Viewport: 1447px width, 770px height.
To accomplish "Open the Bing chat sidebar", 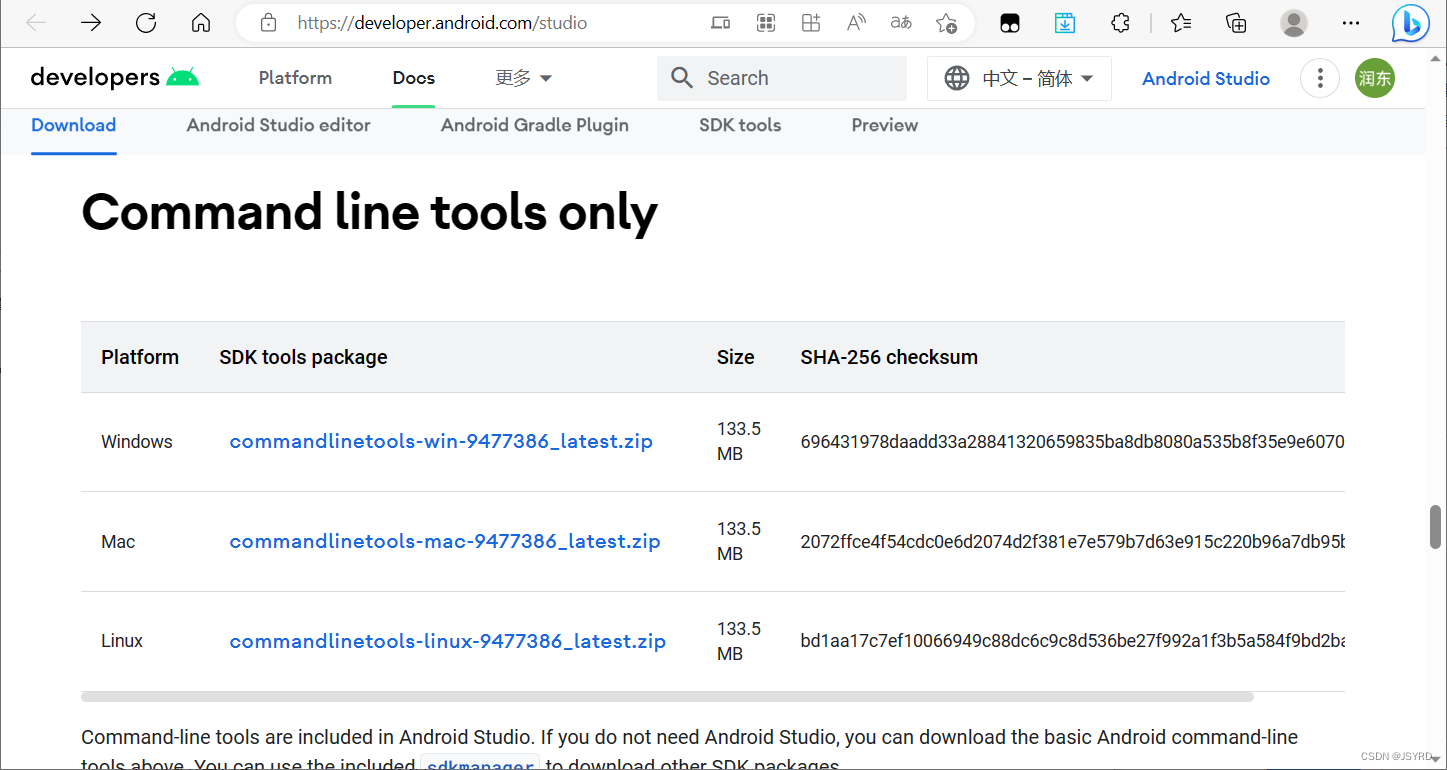I will click(1410, 23).
